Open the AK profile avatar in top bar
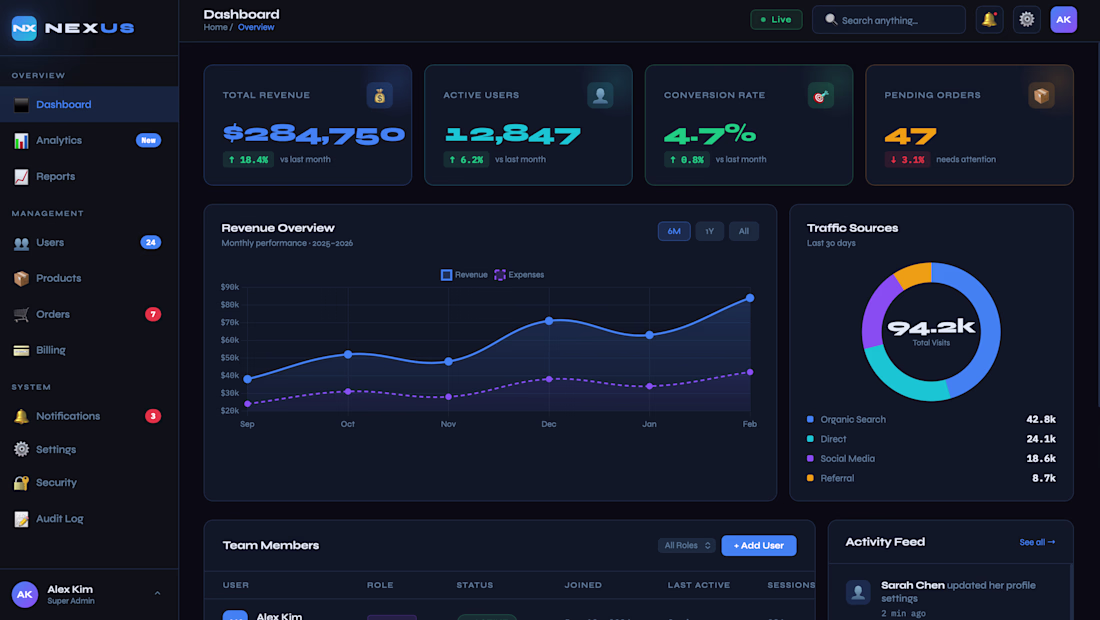 coord(1064,20)
